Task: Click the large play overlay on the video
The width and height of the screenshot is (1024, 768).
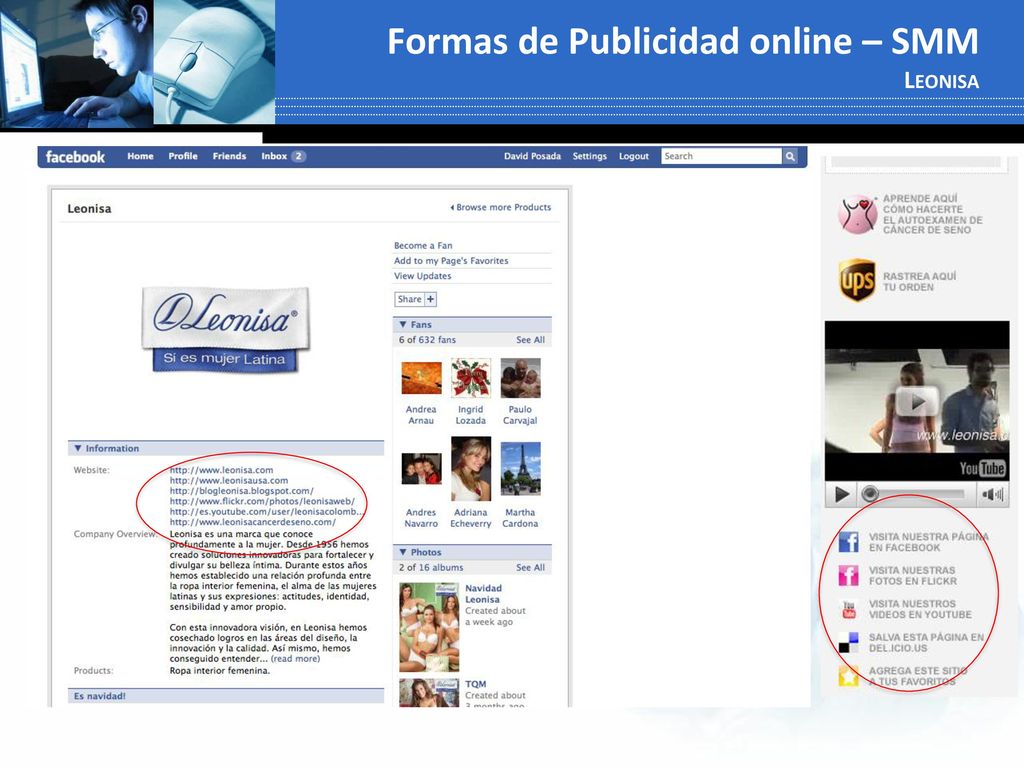Action: [x=917, y=402]
